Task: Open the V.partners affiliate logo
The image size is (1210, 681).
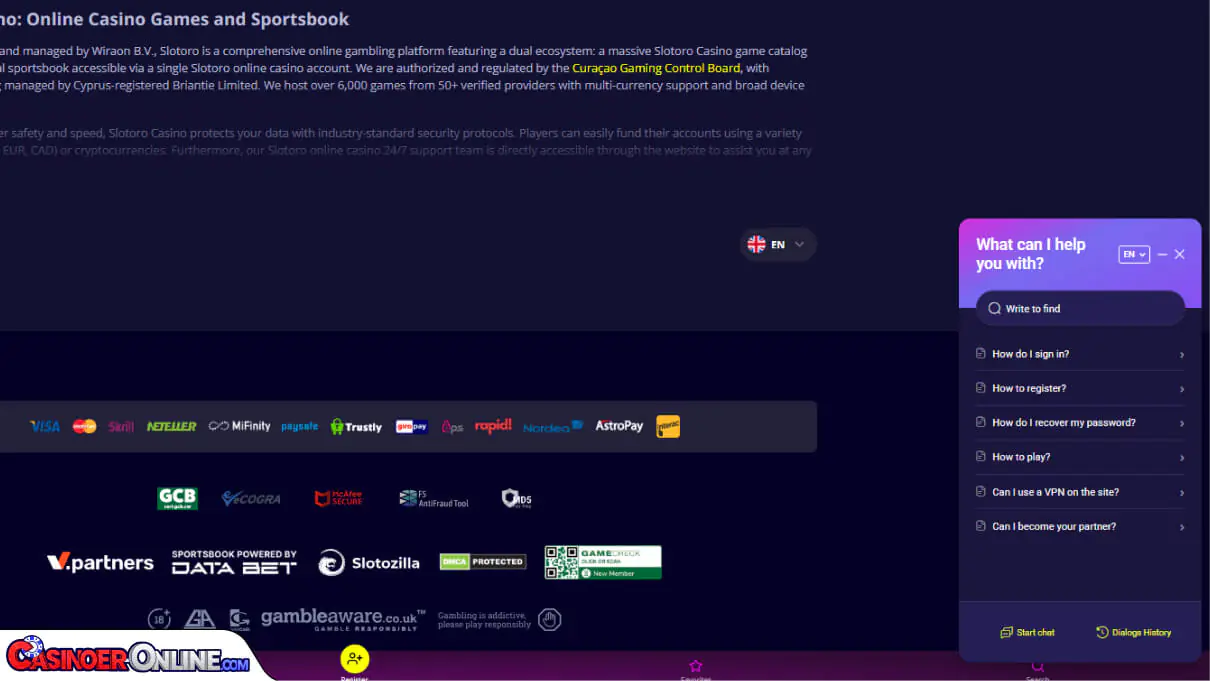Action: coord(100,562)
